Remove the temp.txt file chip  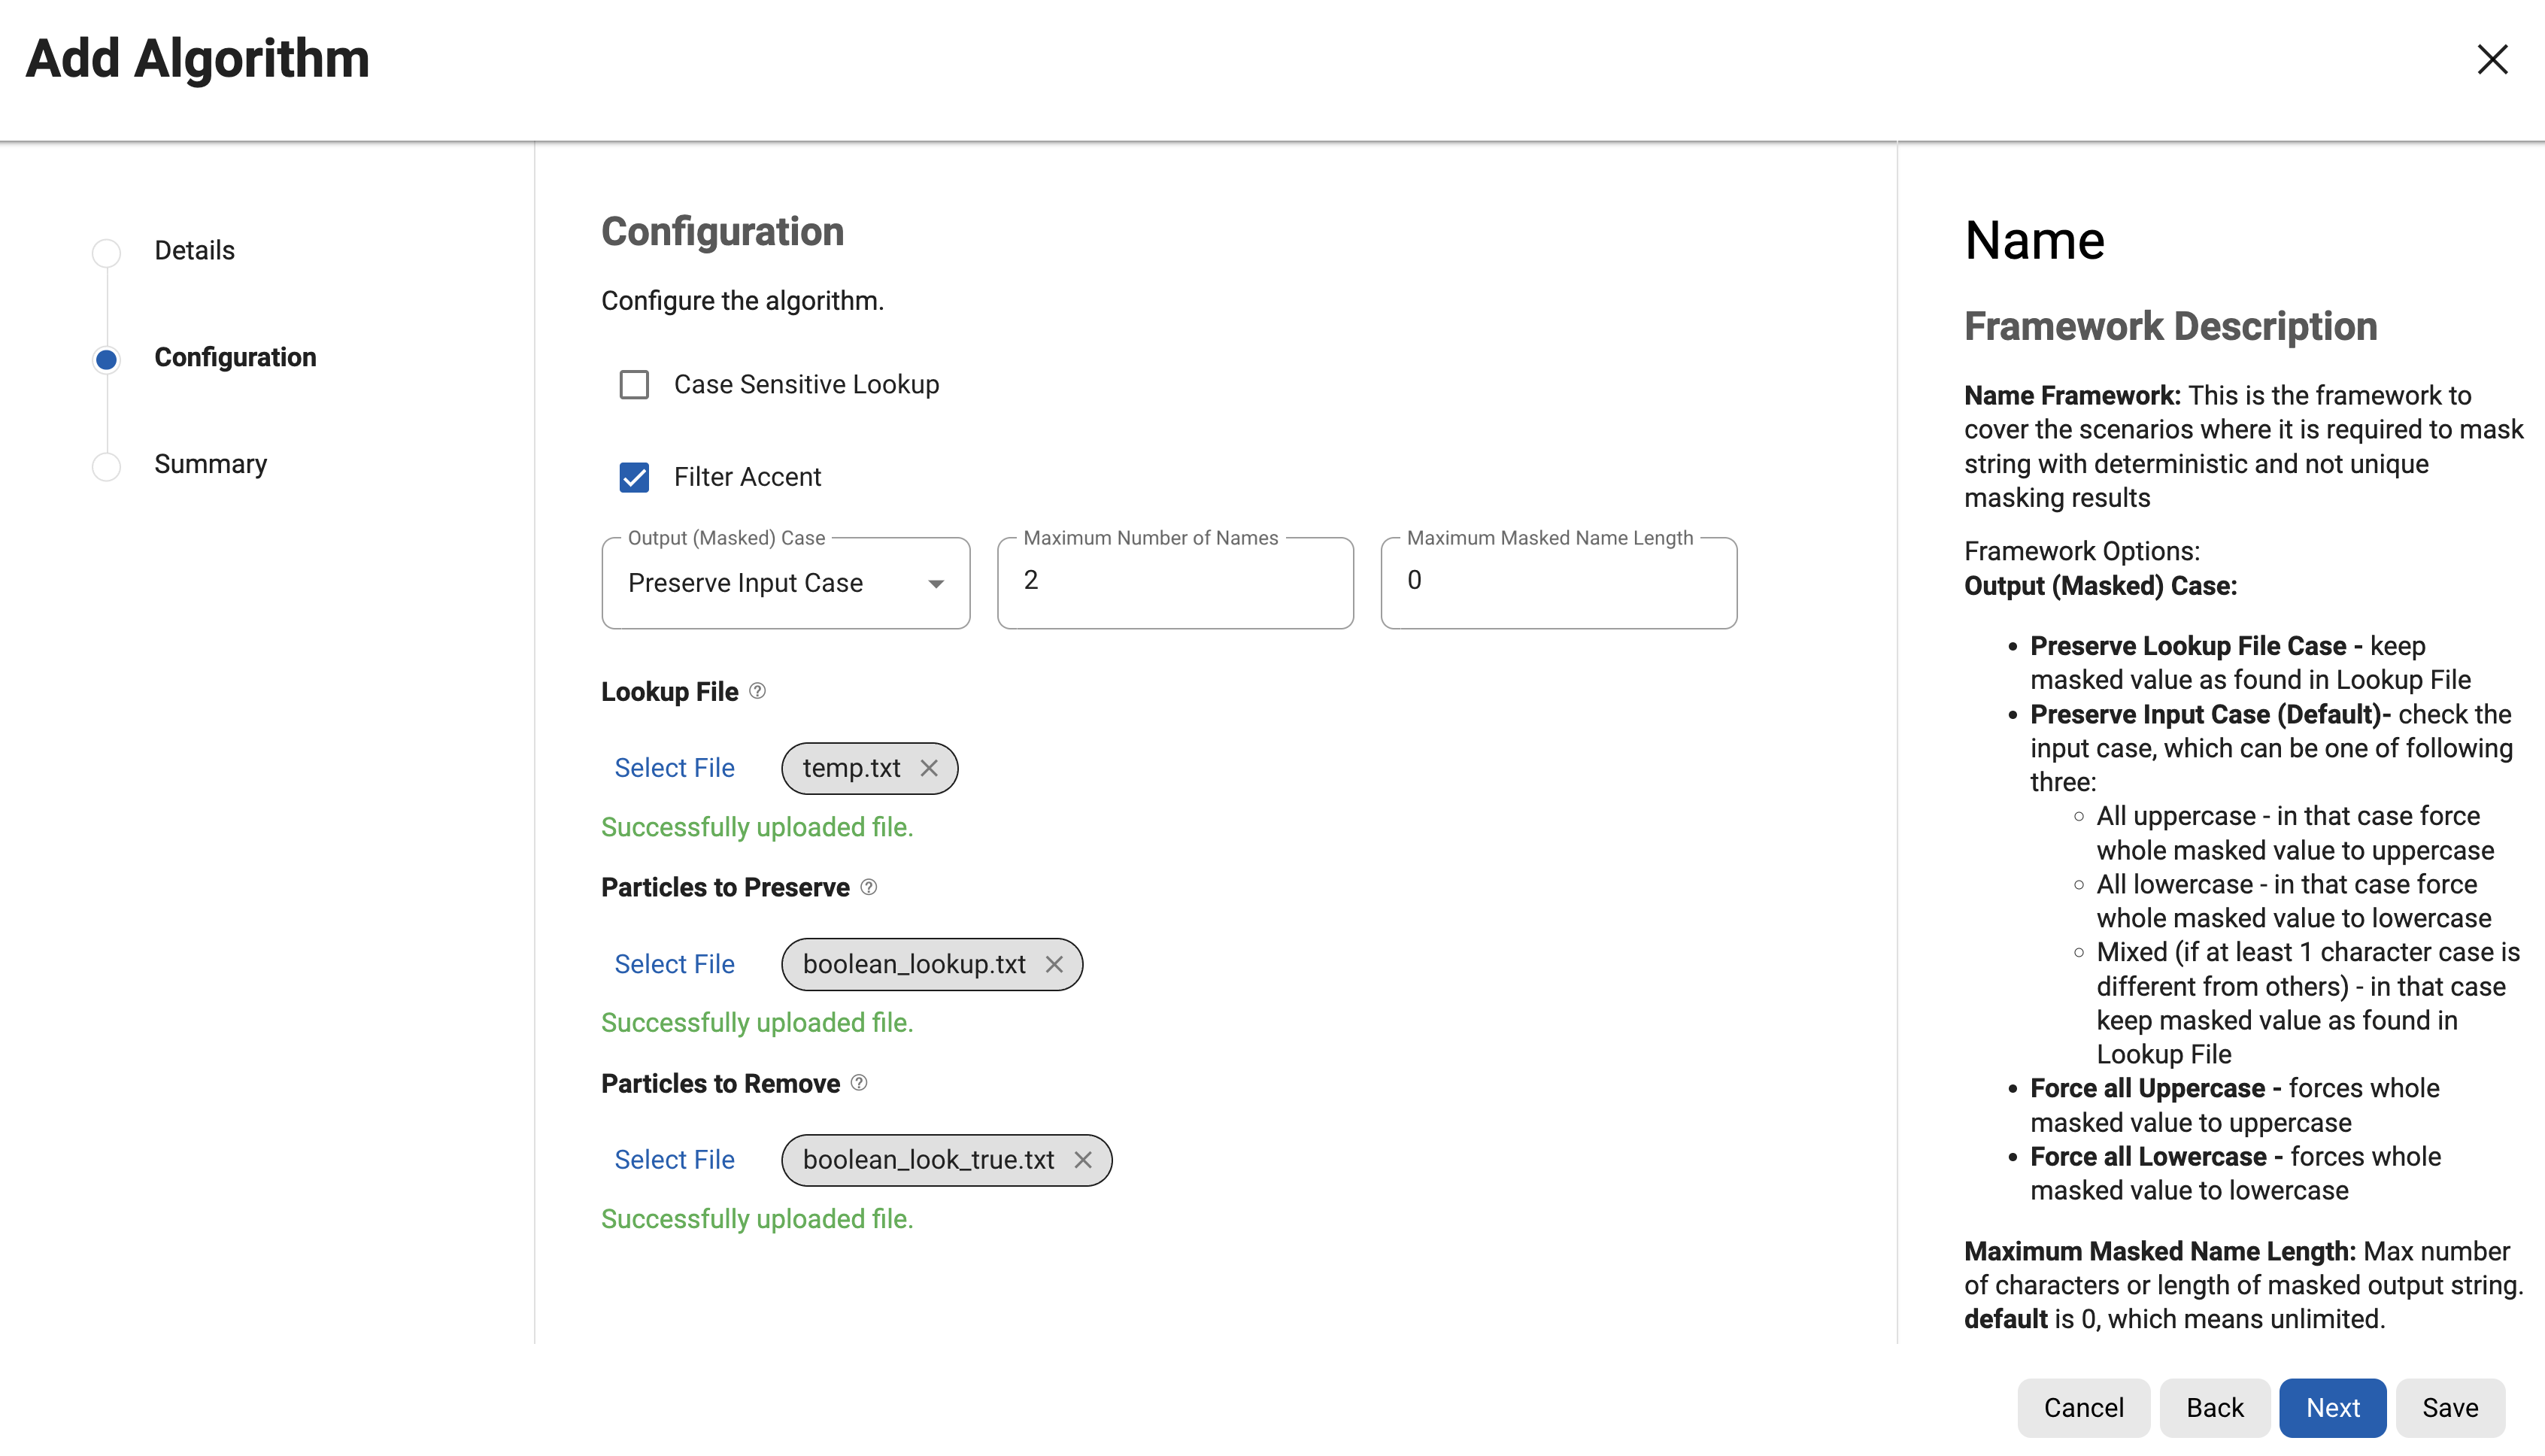pyautogui.click(x=929, y=768)
